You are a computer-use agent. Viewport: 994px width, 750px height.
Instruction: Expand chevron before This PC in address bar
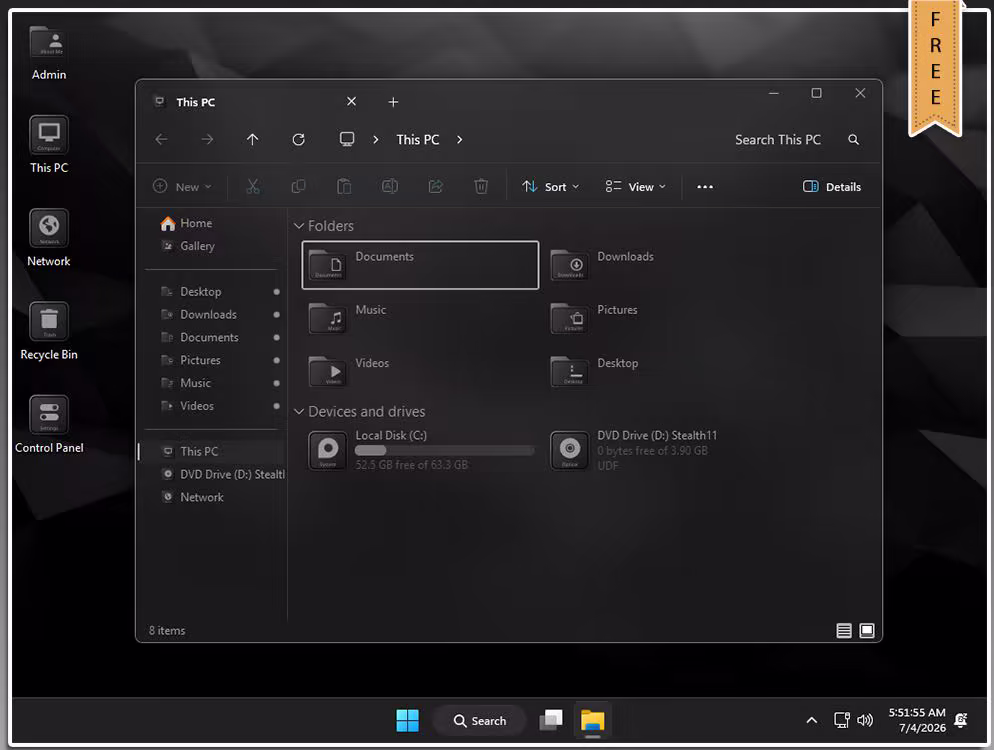click(x=376, y=139)
